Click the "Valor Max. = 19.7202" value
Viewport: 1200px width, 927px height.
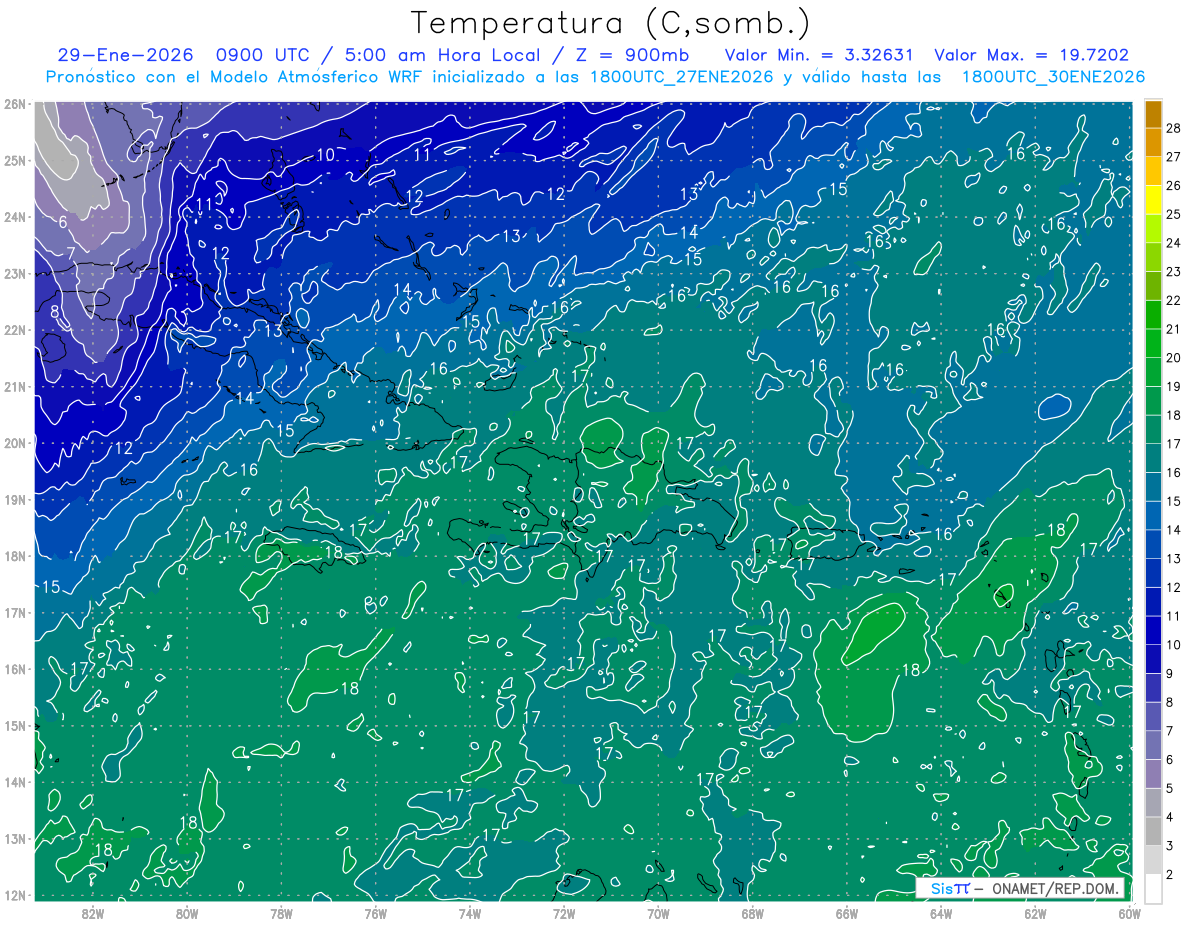[x=1030, y=56]
